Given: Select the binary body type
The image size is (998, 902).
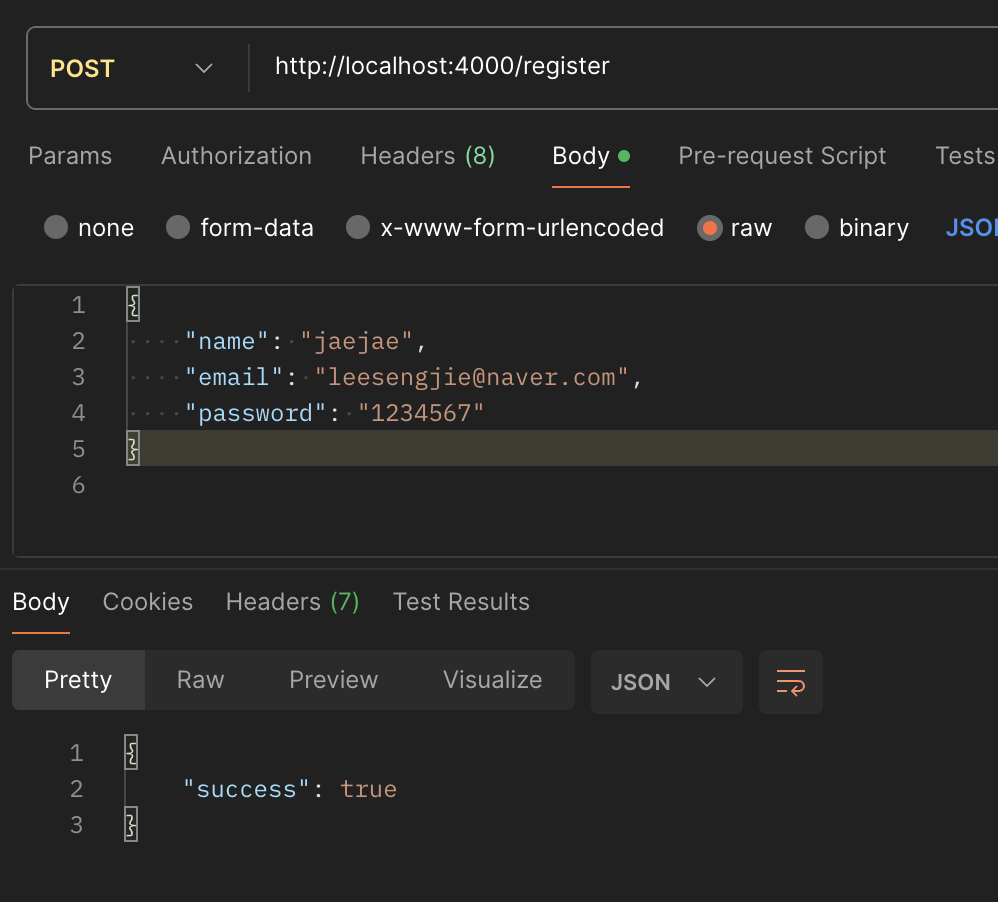Looking at the screenshot, I should tap(857, 227).
